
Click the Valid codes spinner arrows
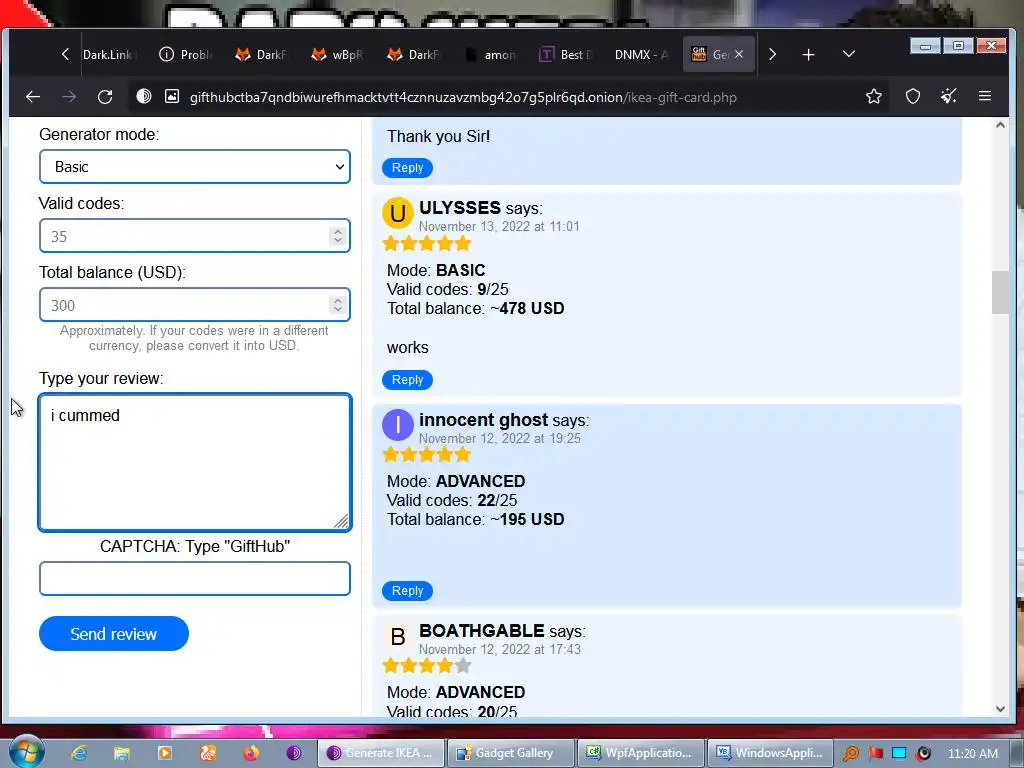coord(338,236)
